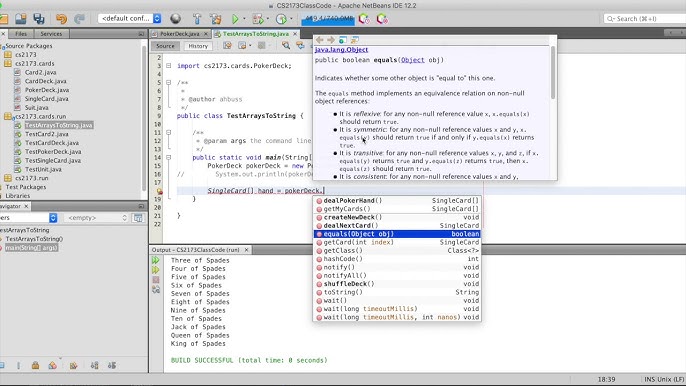Click the Clean and Build hammer icon

216,19
